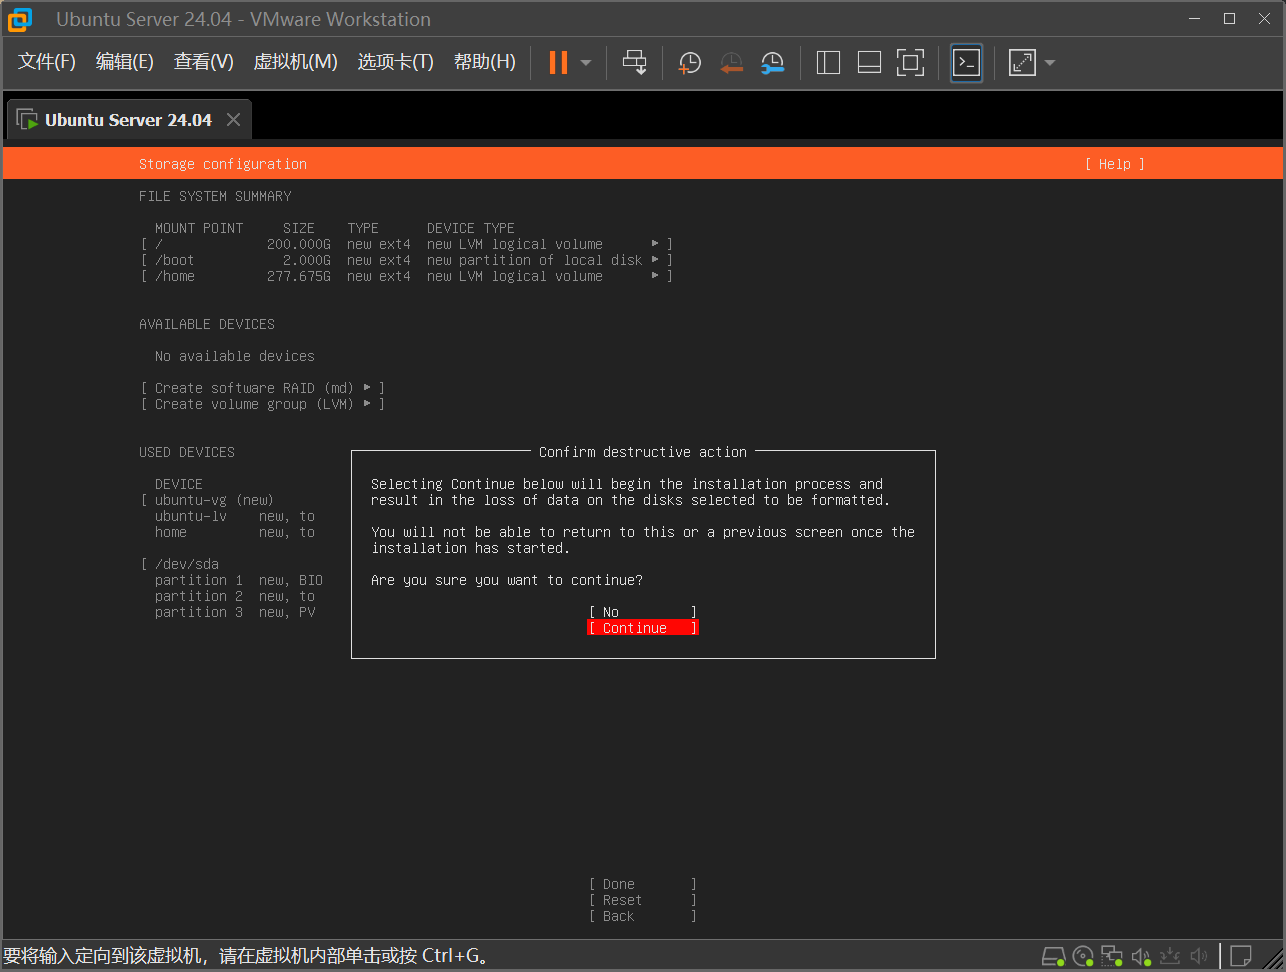The height and width of the screenshot is (972, 1286).
Task: Open the stretch display dropdown arrow
Action: (1050, 63)
